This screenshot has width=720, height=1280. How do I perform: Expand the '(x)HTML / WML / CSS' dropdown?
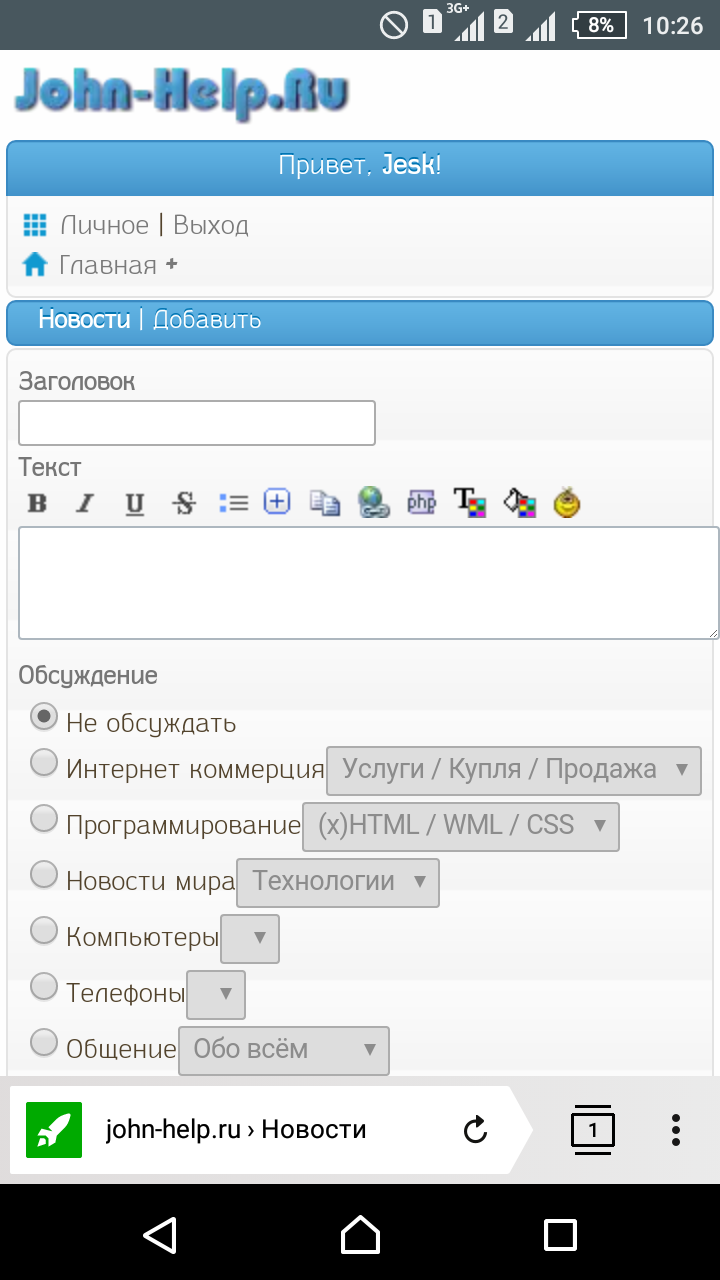click(x=461, y=826)
